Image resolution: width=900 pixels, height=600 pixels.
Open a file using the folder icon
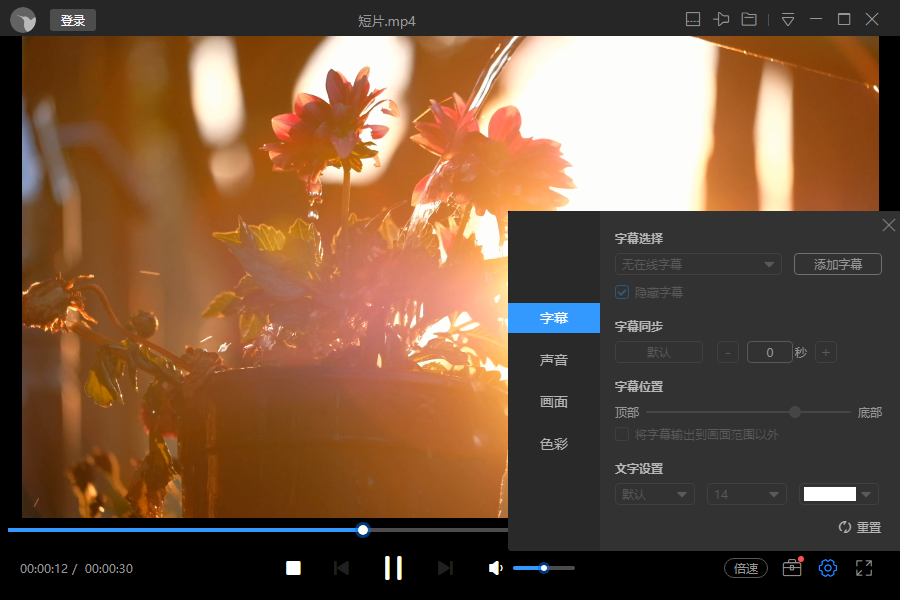tap(748, 19)
